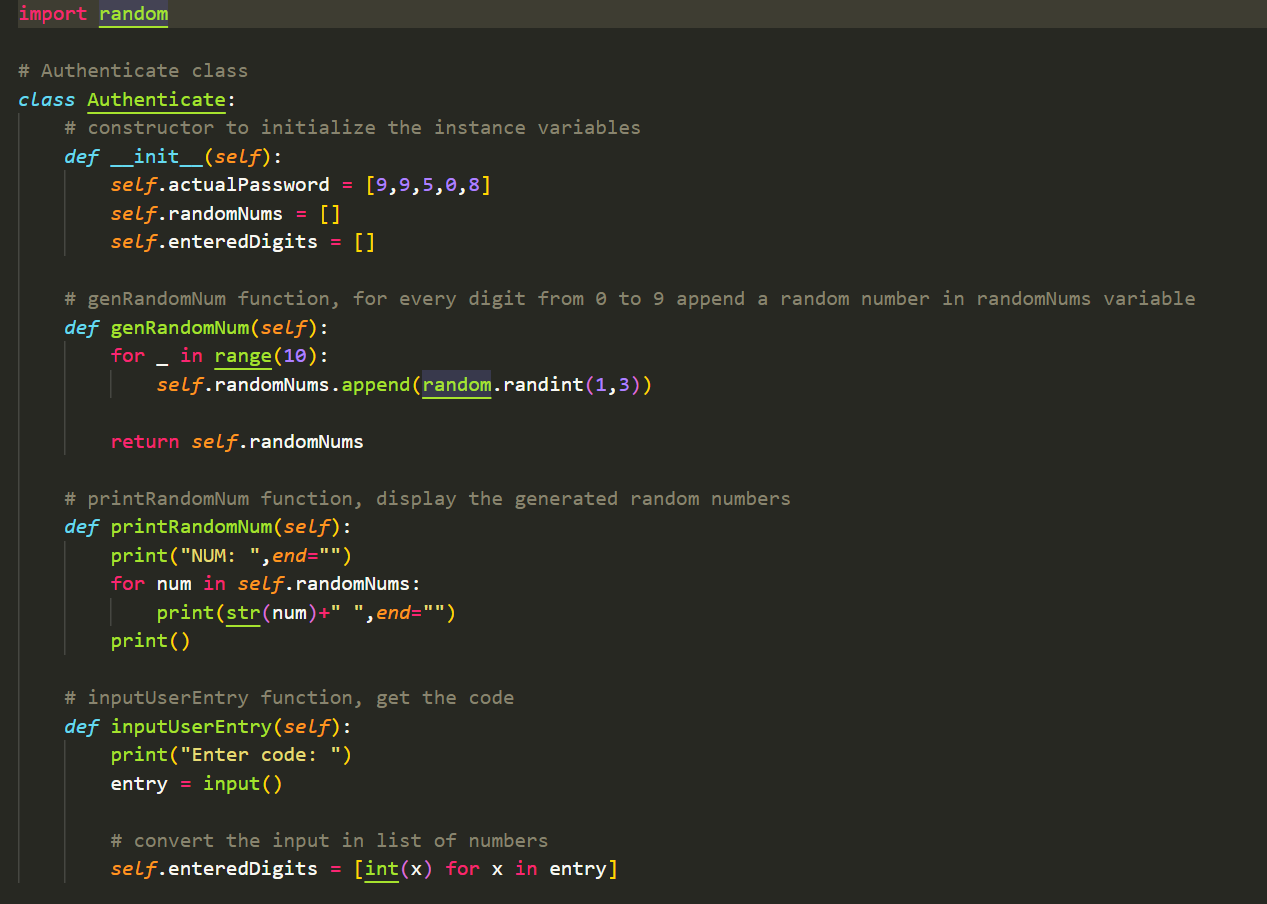Screen dimensions: 1267x904
Task: Click the underlined int in list comprehension
Action: [x=380, y=868]
